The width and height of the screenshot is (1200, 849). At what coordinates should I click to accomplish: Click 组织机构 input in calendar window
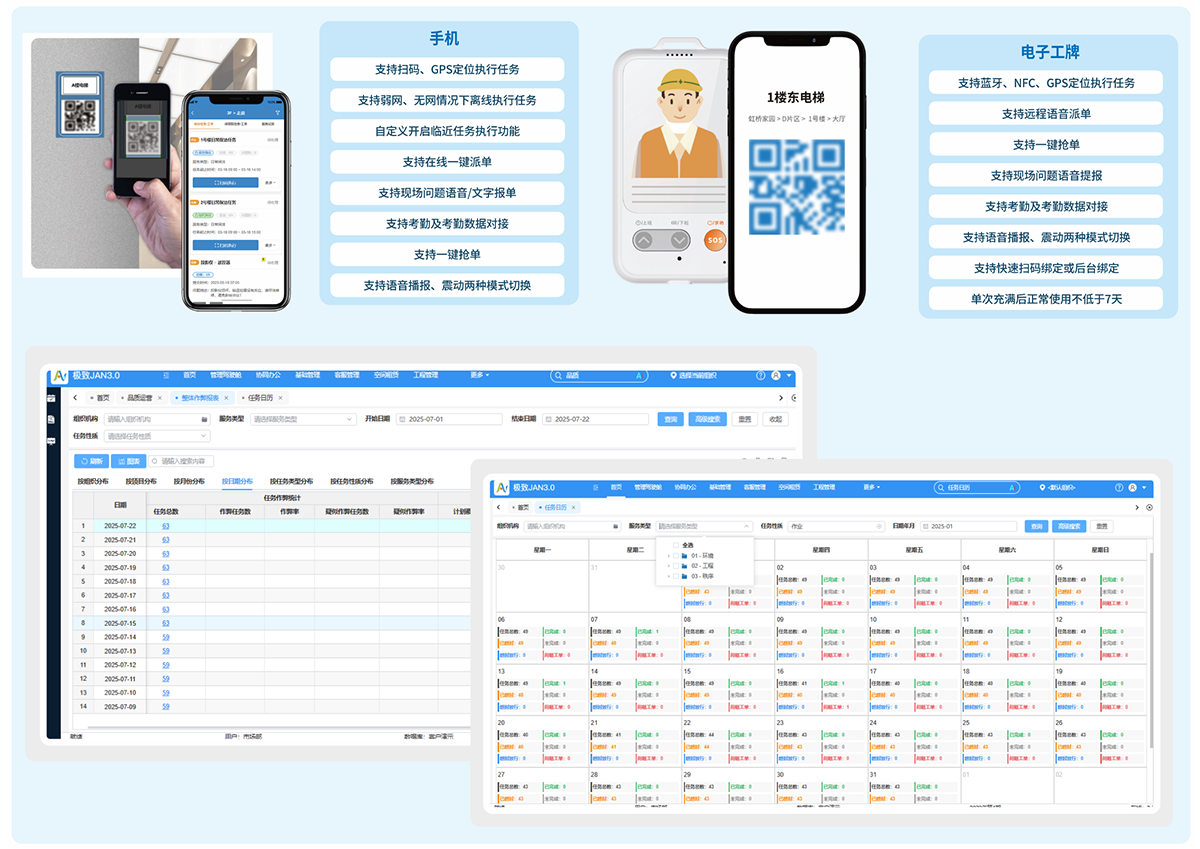tap(572, 526)
